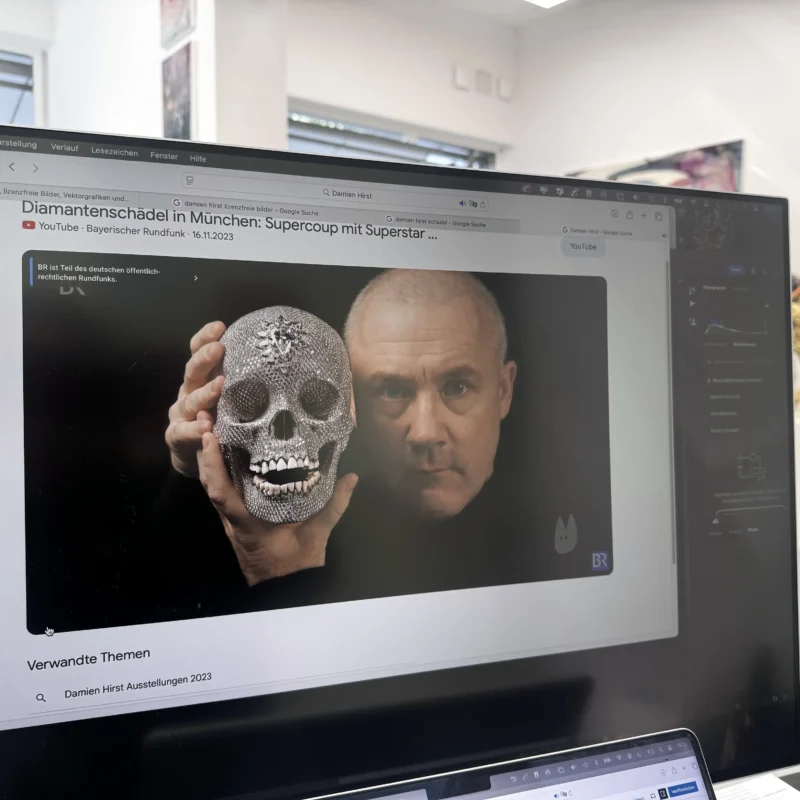The image size is (800, 800).
Task: Open the reader view icon in address bar
Action: tap(190, 181)
